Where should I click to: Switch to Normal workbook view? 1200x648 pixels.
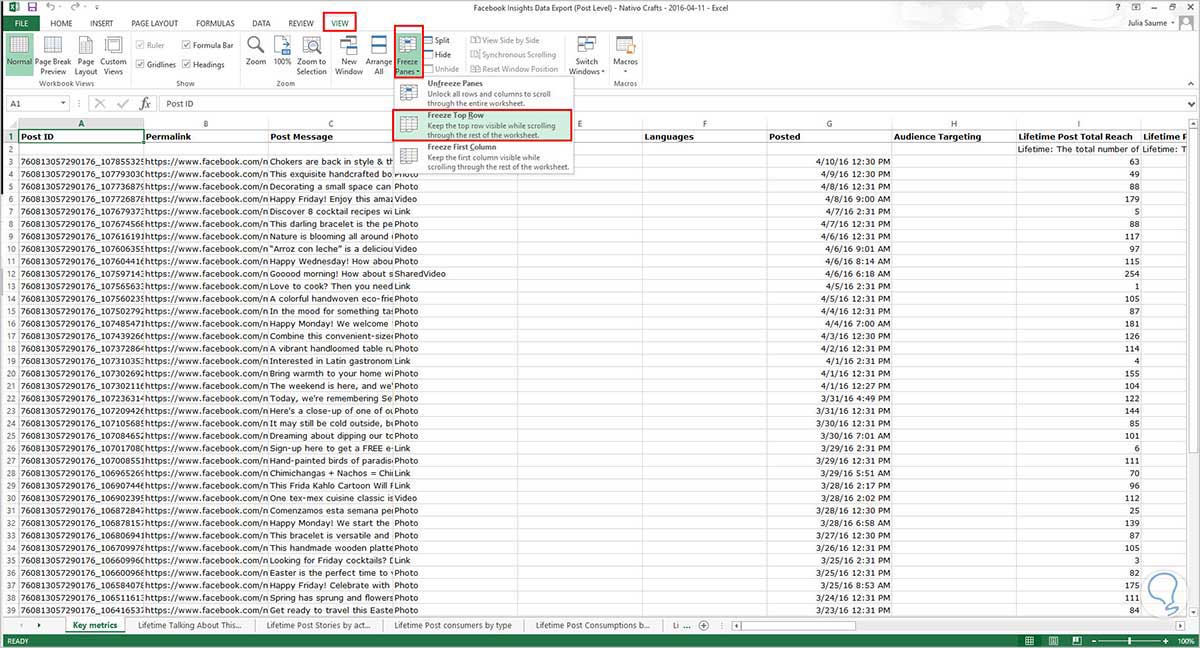(18, 55)
